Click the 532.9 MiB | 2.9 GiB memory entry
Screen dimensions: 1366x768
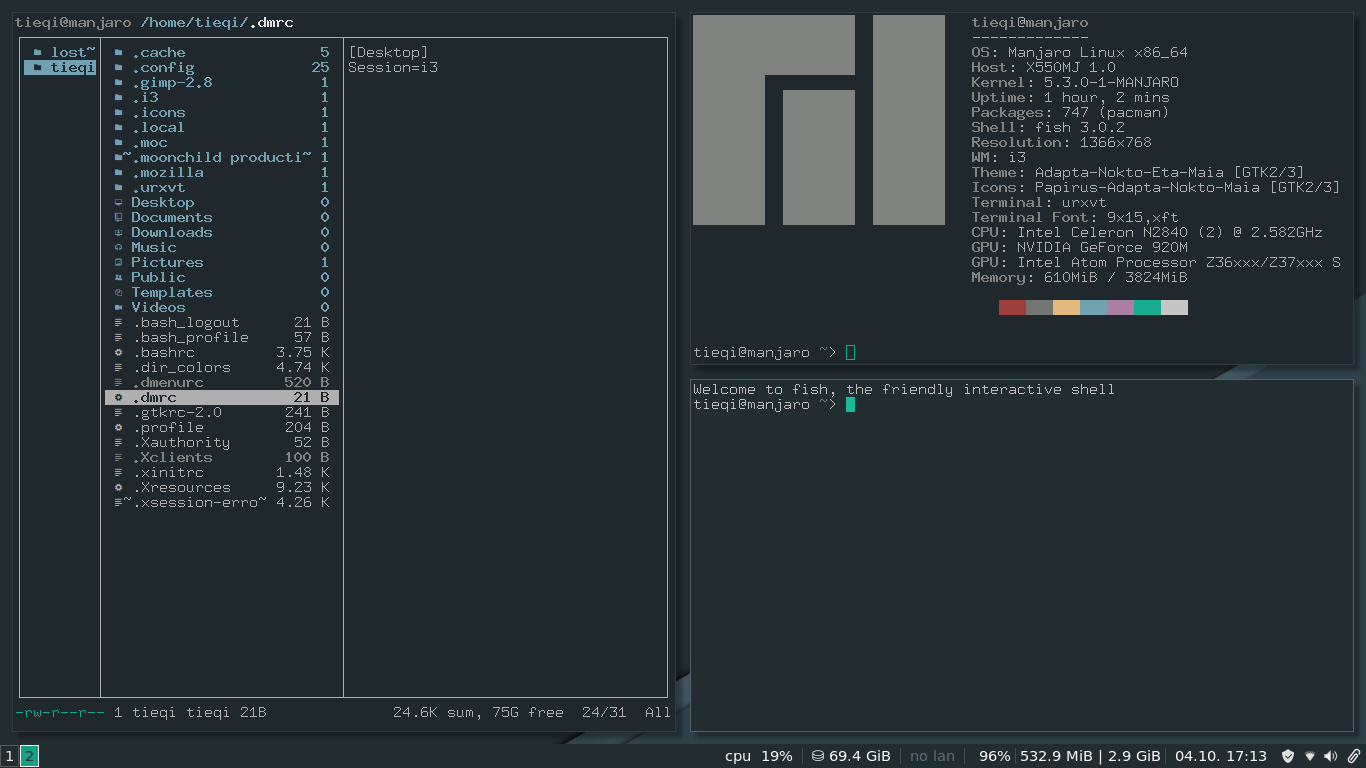pos(1090,756)
